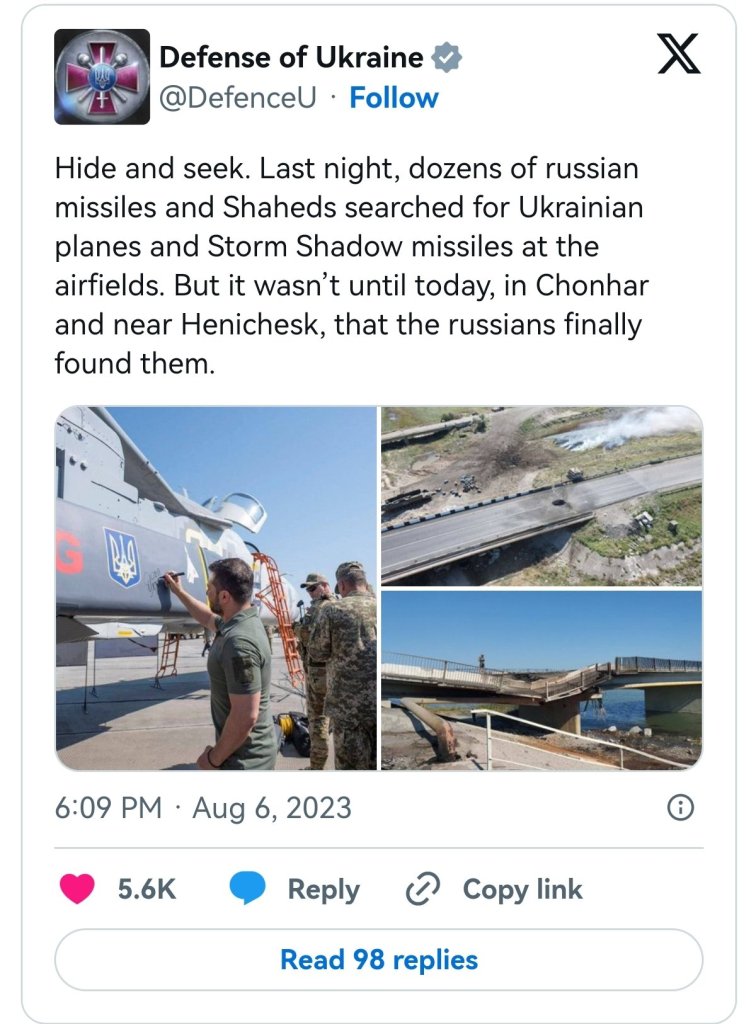Image resolution: width=756 pixels, height=1024 pixels.
Task: Open the tweet info icon
Action: 680,808
